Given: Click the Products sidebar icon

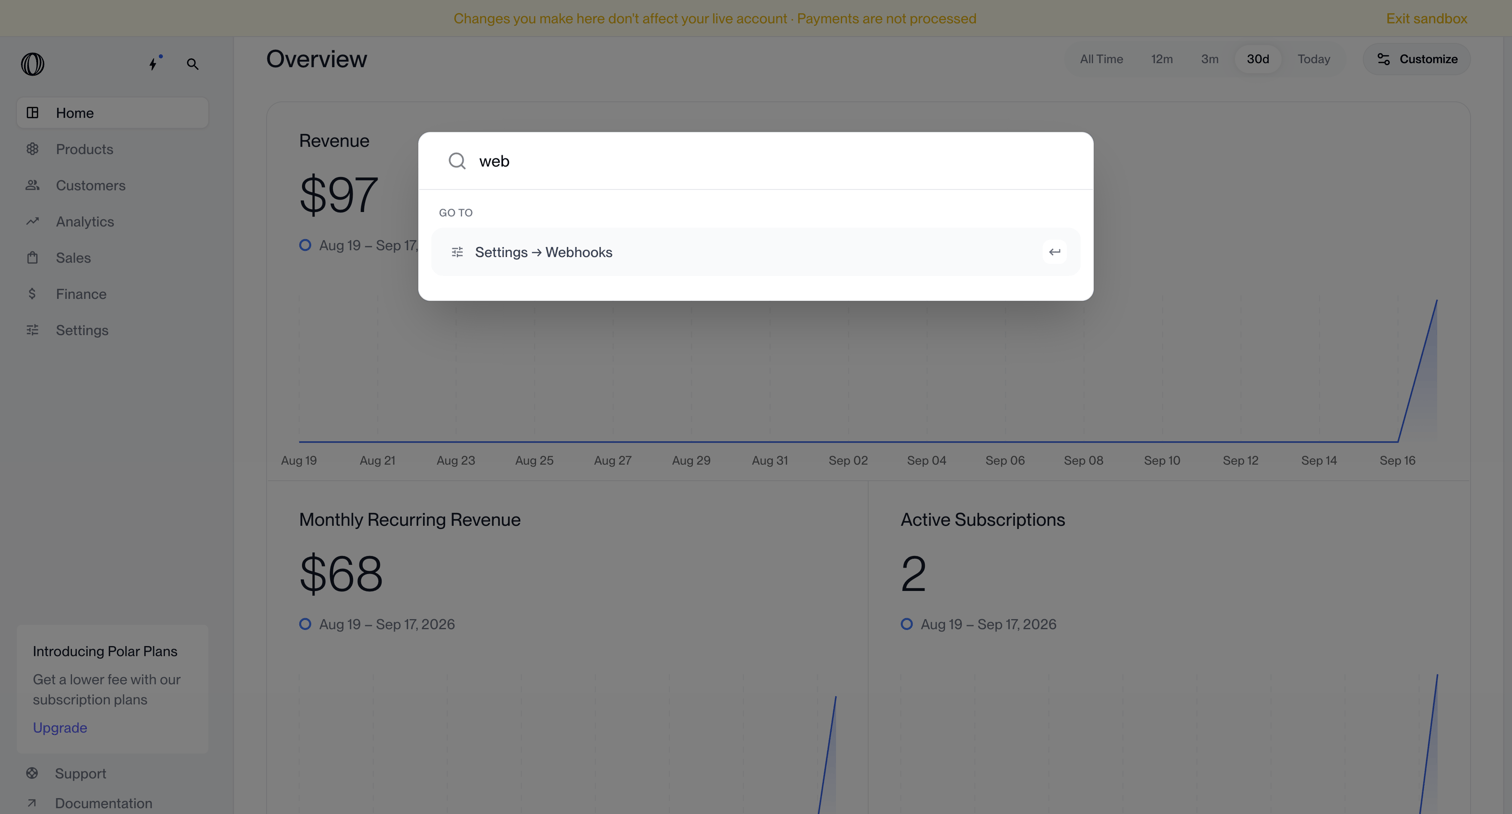Looking at the screenshot, I should click(x=33, y=149).
